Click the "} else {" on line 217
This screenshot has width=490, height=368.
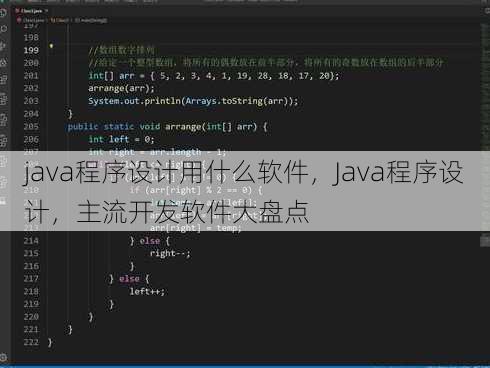coord(129,279)
